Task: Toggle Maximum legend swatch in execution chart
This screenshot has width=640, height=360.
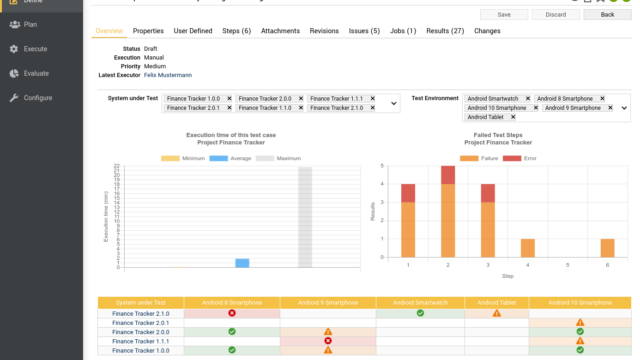Action: 265,158
